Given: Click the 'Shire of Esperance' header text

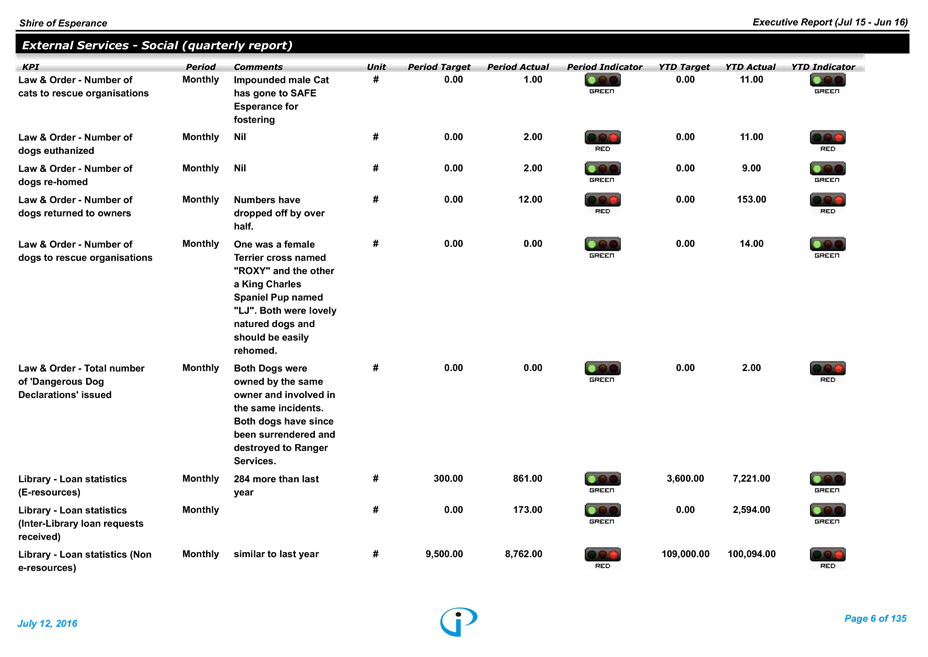Looking at the screenshot, I should 63,23.
